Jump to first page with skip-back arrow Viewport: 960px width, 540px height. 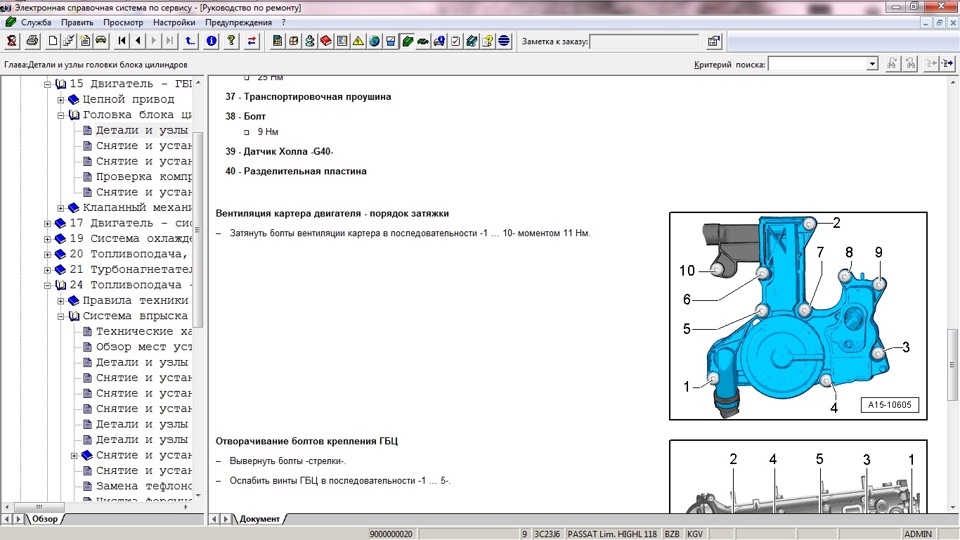[122, 41]
